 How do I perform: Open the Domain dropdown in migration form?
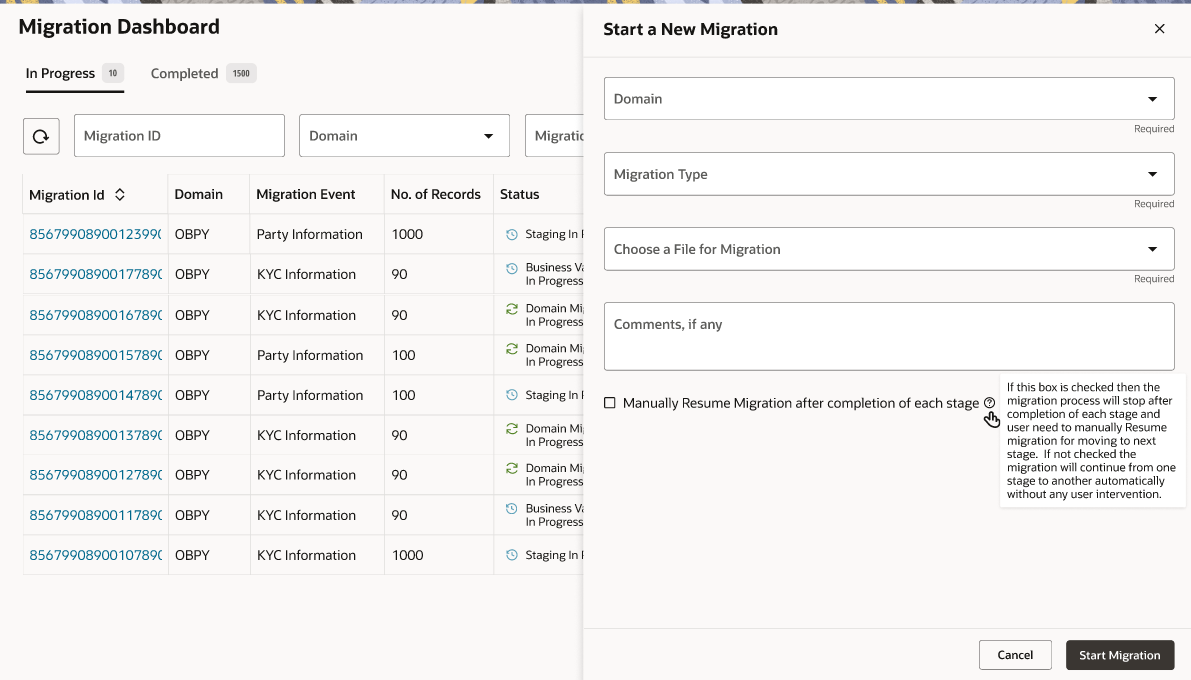coord(888,99)
